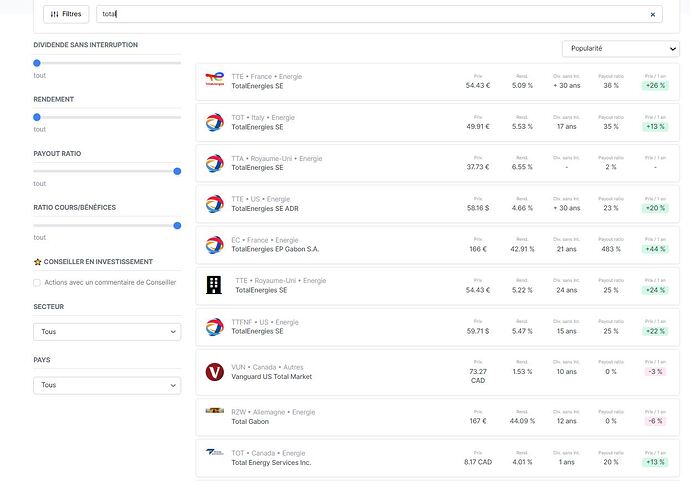This screenshot has height=481, width=690.
Task: Click the logo of TotalEnergies EP Gabon
Action: coord(215,245)
